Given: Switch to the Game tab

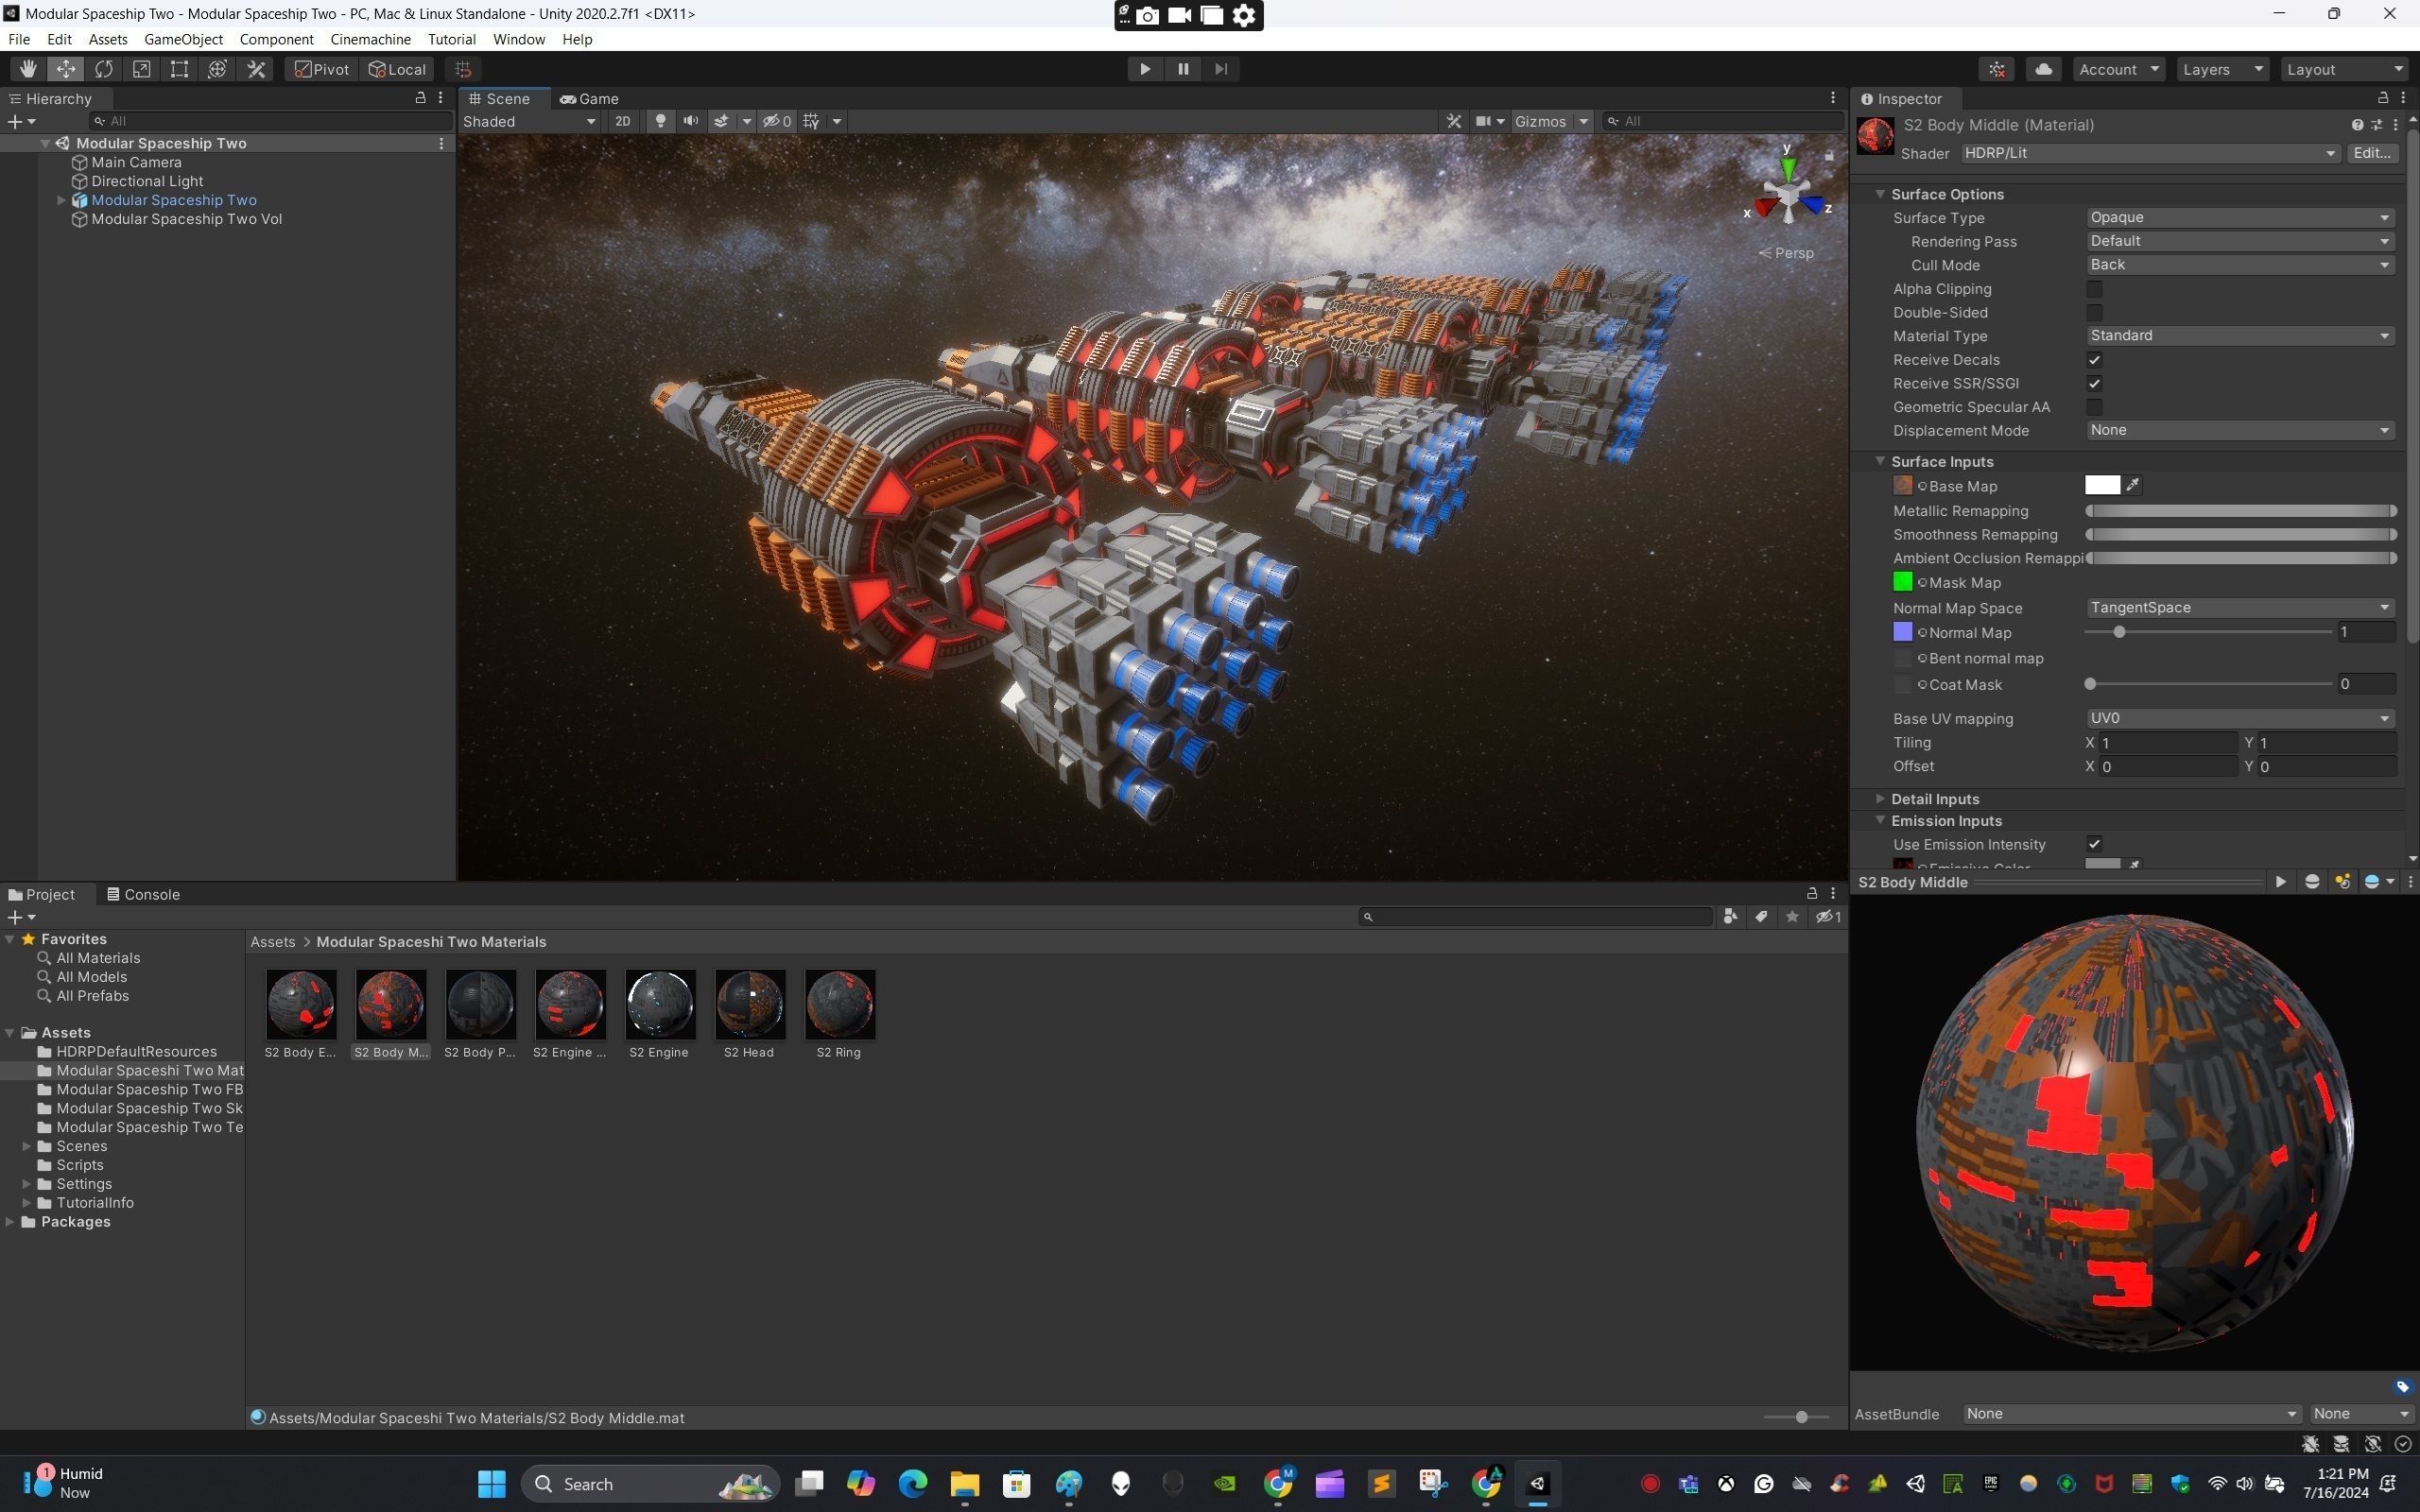Looking at the screenshot, I should click(x=589, y=98).
